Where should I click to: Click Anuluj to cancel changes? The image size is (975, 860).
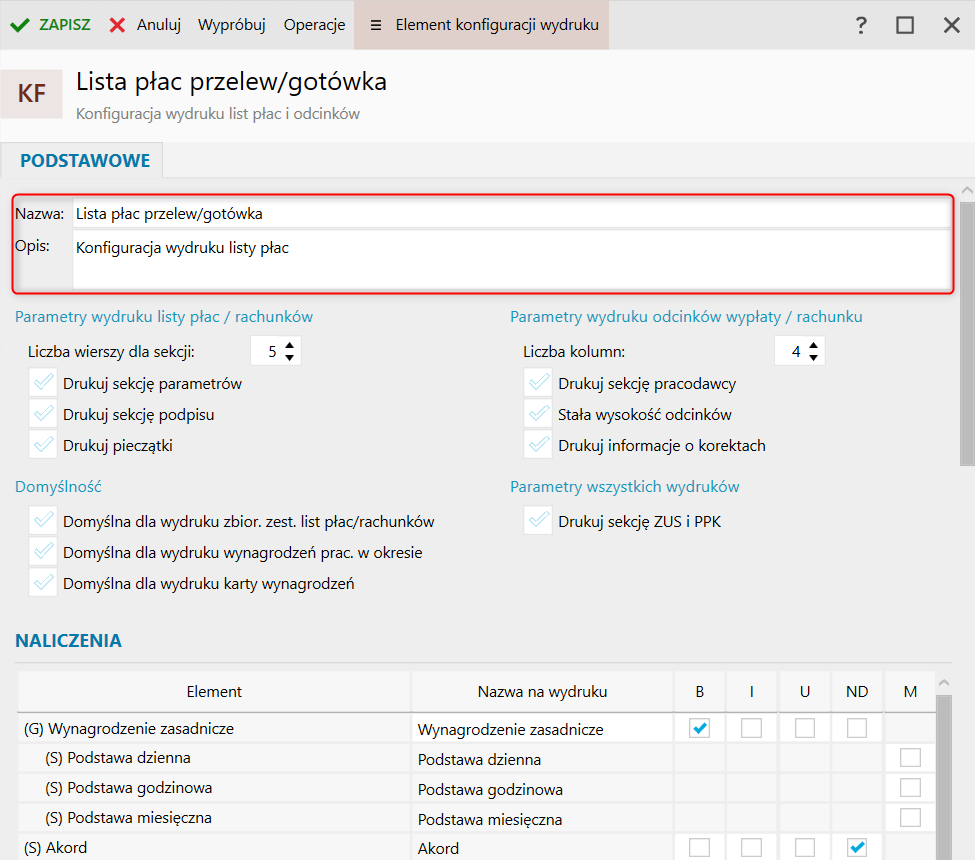click(x=145, y=25)
